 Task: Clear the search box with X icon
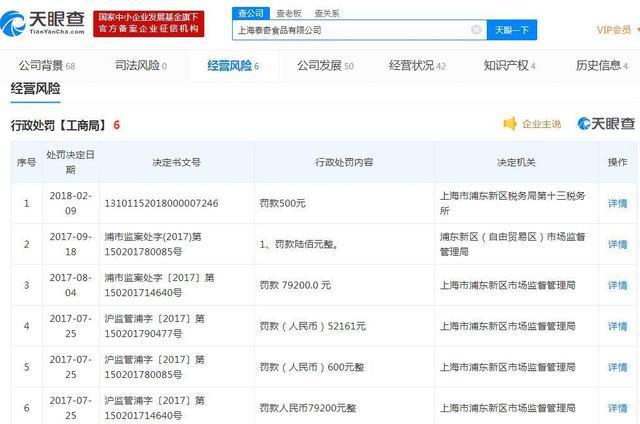[x=476, y=30]
